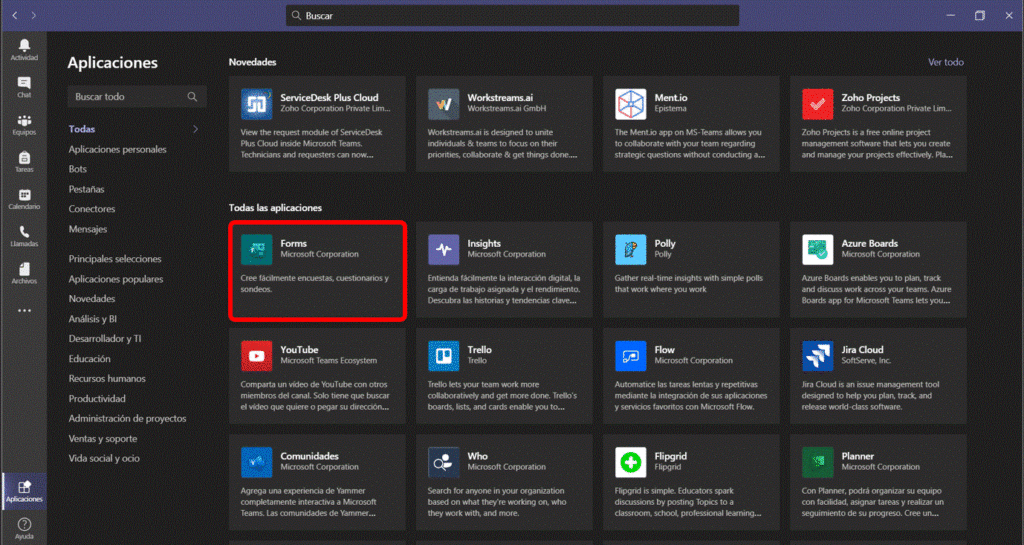Screen dimensions: 1024x545
Task: Open the Calendario sidebar icon
Action: click(x=24, y=199)
